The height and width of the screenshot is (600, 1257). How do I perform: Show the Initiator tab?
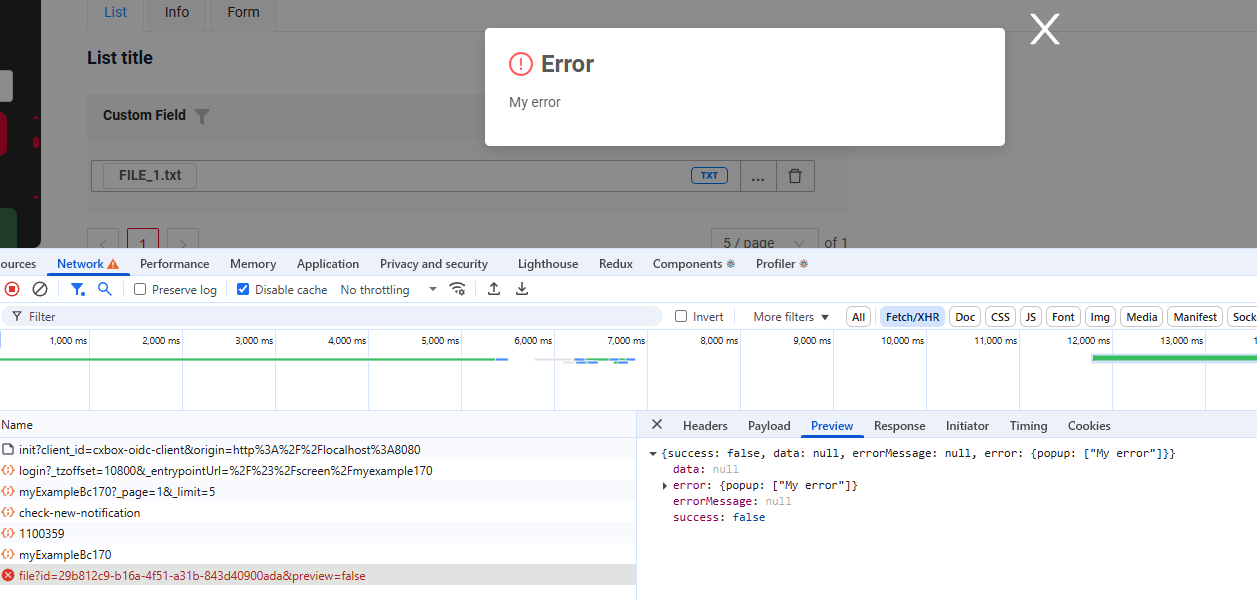click(967, 426)
